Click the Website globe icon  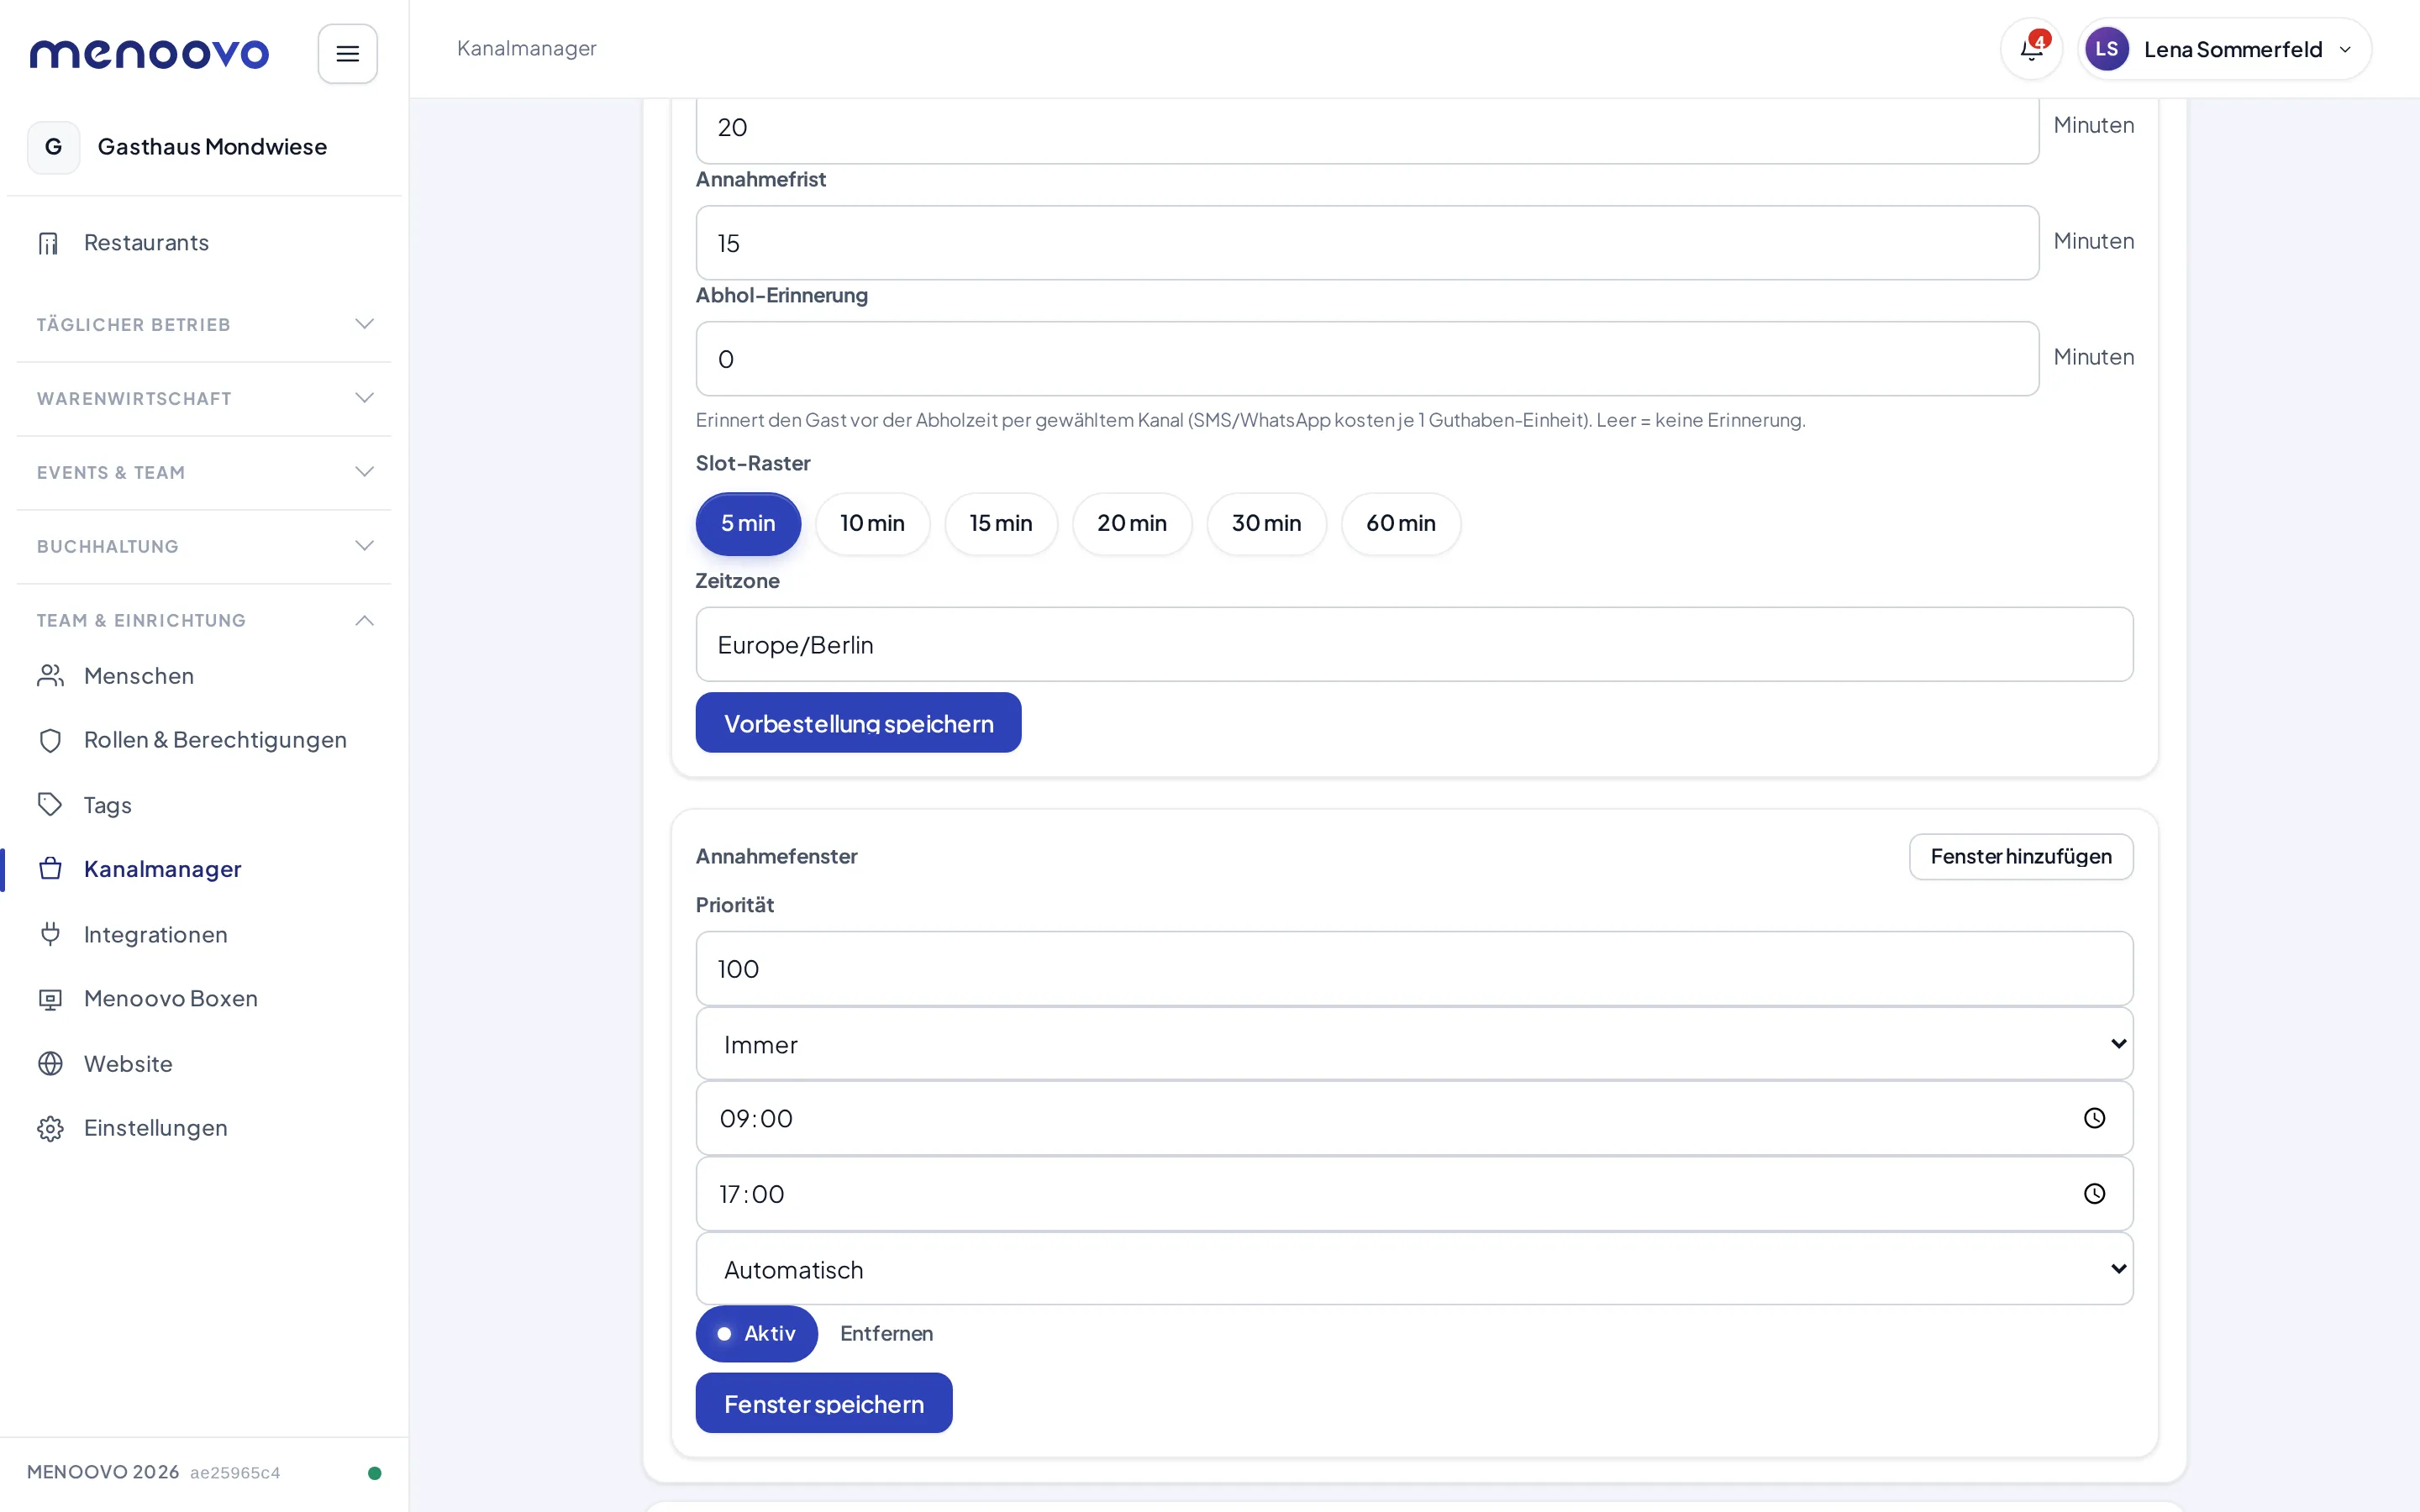[50, 1063]
